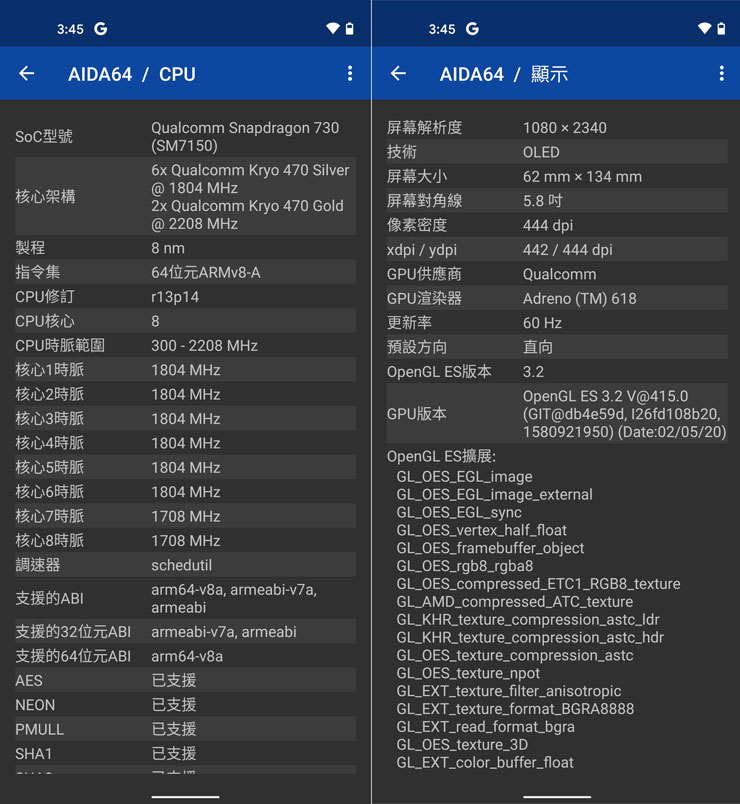Select the GPU渲染器 Adreno row
The height and width of the screenshot is (804, 740).
557,298
